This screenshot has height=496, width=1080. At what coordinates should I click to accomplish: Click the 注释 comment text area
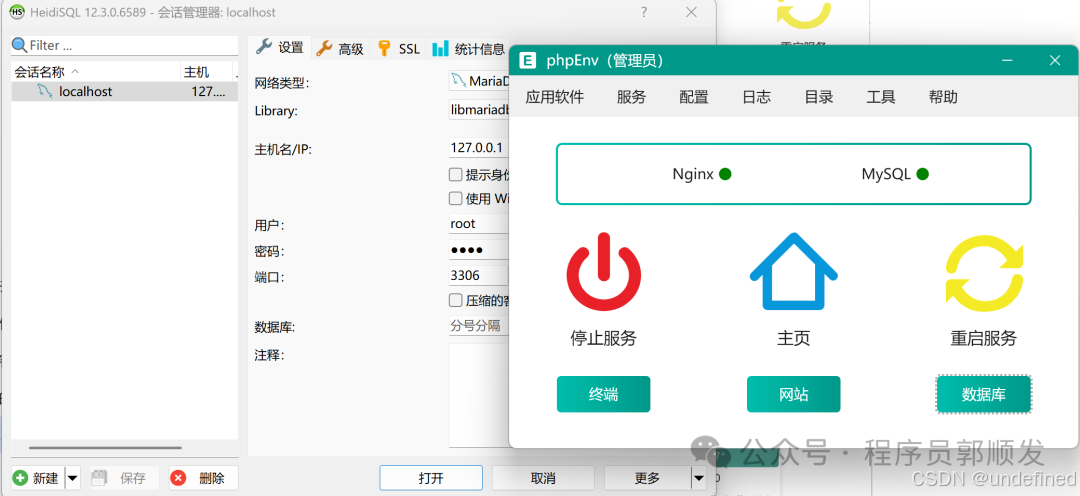point(479,395)
